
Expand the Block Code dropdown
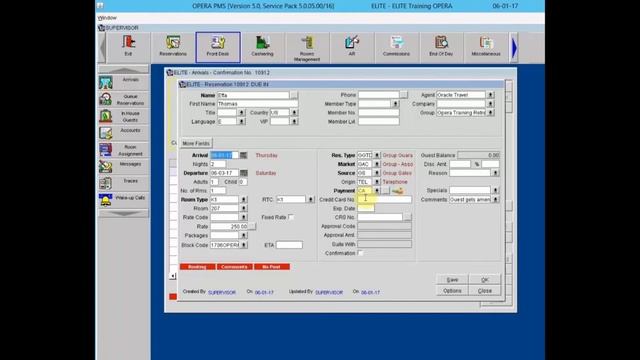point(243,245)
